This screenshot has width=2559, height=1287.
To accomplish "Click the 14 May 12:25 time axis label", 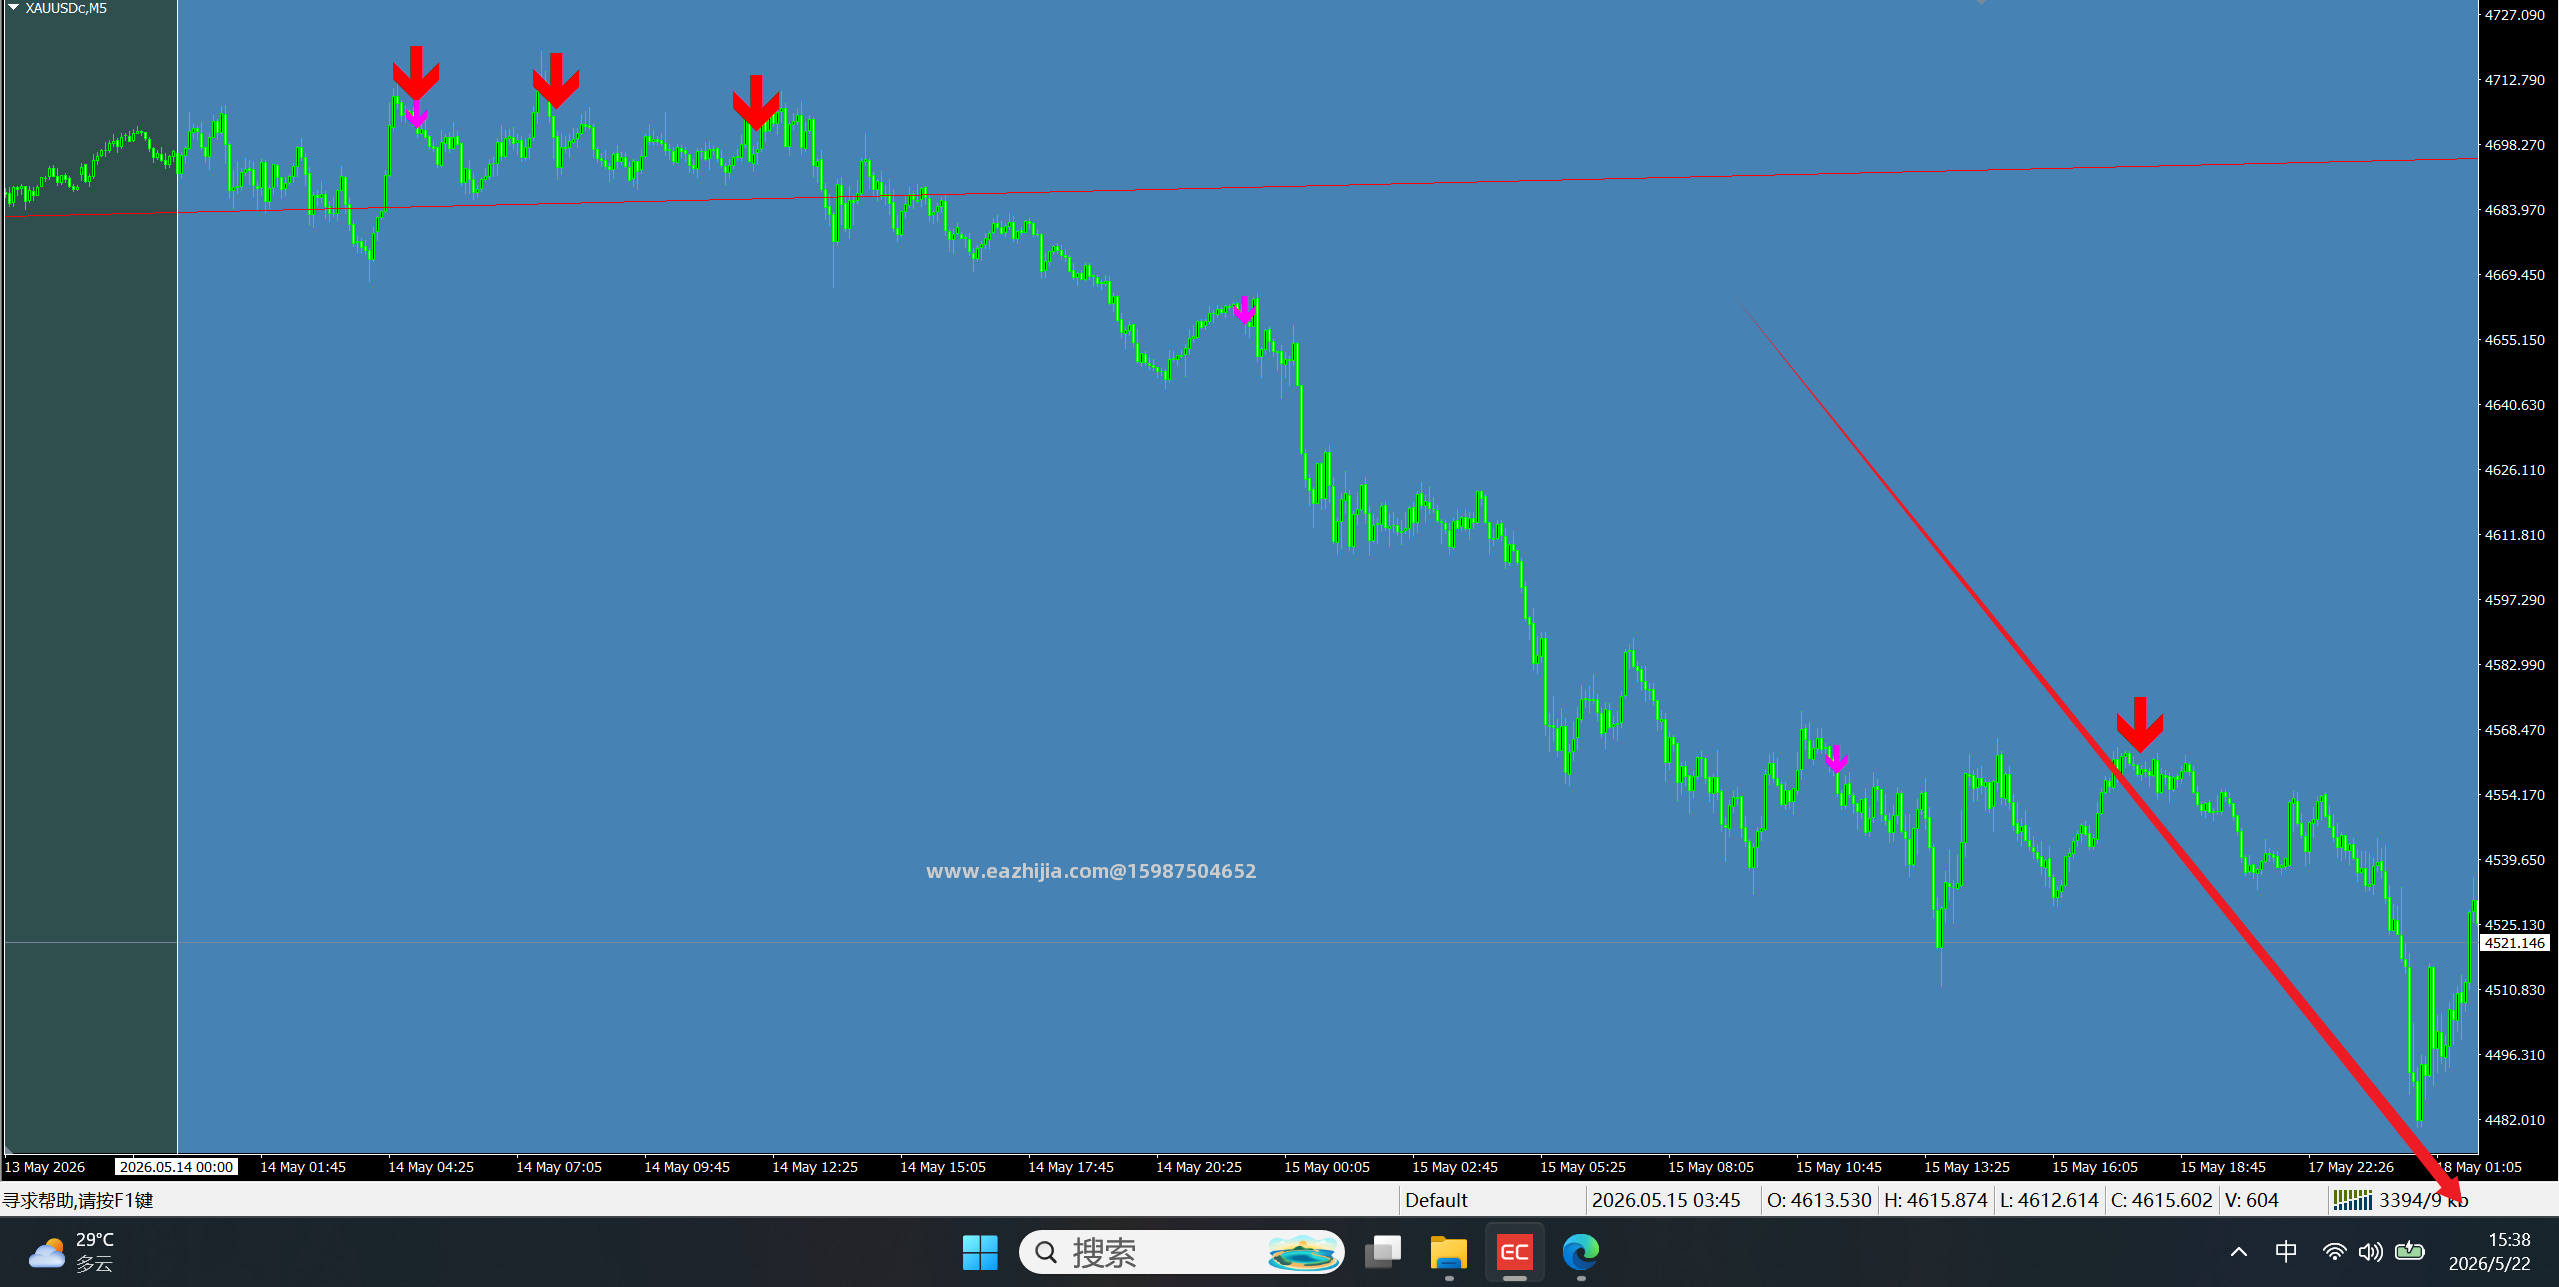I will tap(815, 1167).
